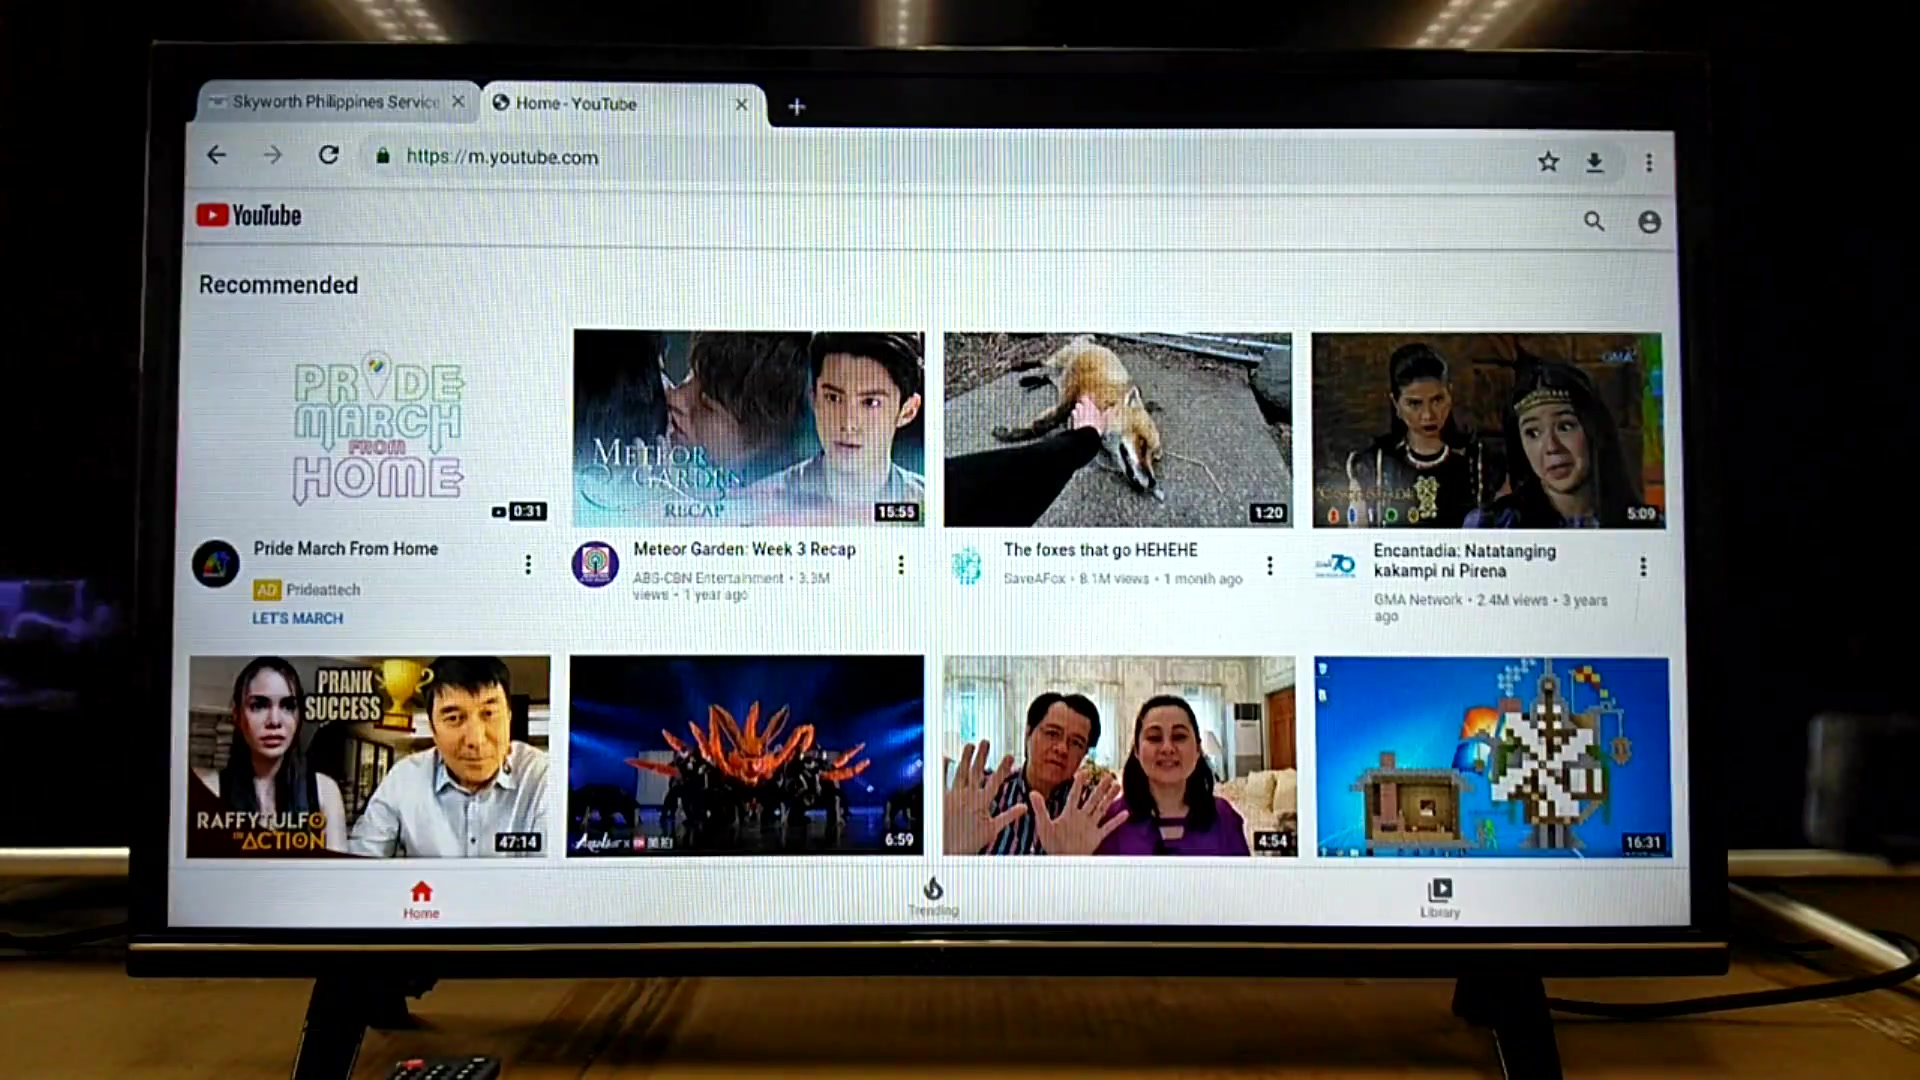Play the fox video thumbnail
This screenshot has height=1080, width=1920.
click(x=1118, y=429)
